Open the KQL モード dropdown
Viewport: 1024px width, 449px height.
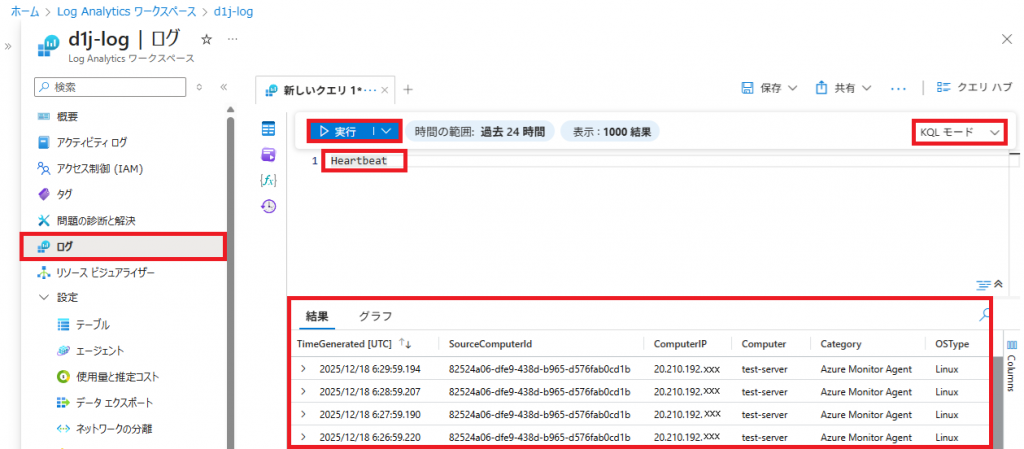click(x=959, y=132)
